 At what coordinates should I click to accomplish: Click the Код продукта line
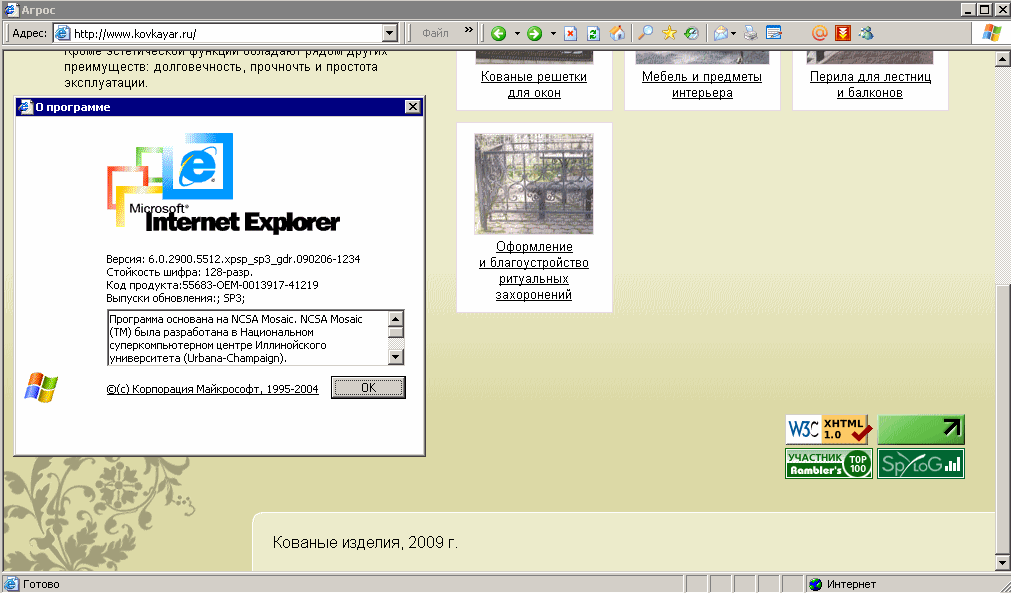tap(212, 285)
